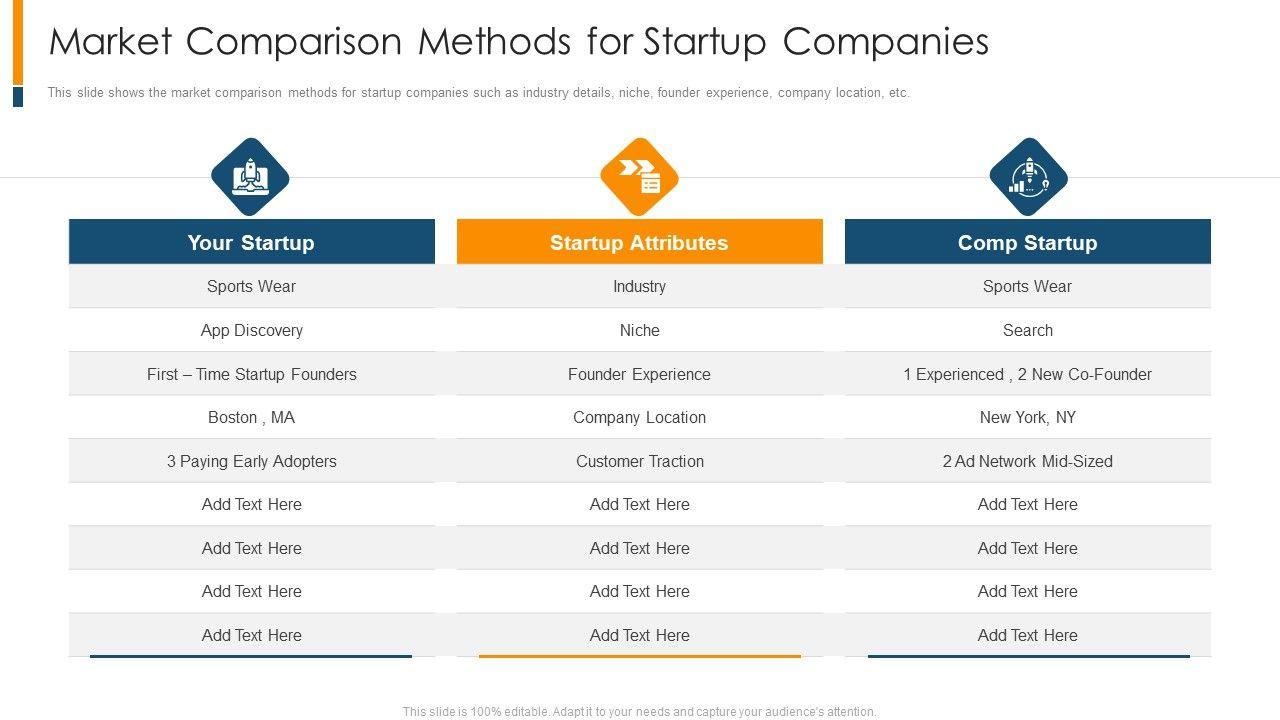
Task: Select the Niche attribute cell
Action: click(x=639, y=330)
